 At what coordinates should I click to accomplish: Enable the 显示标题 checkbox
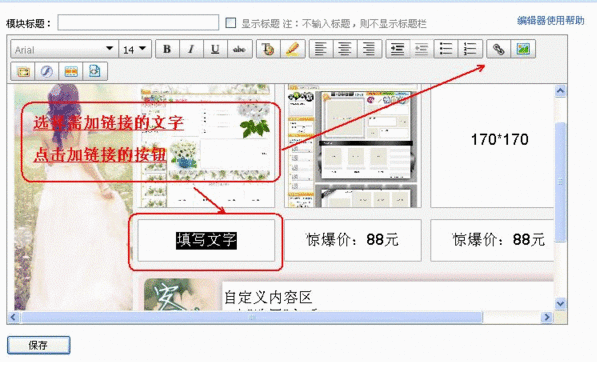(230, 23)
